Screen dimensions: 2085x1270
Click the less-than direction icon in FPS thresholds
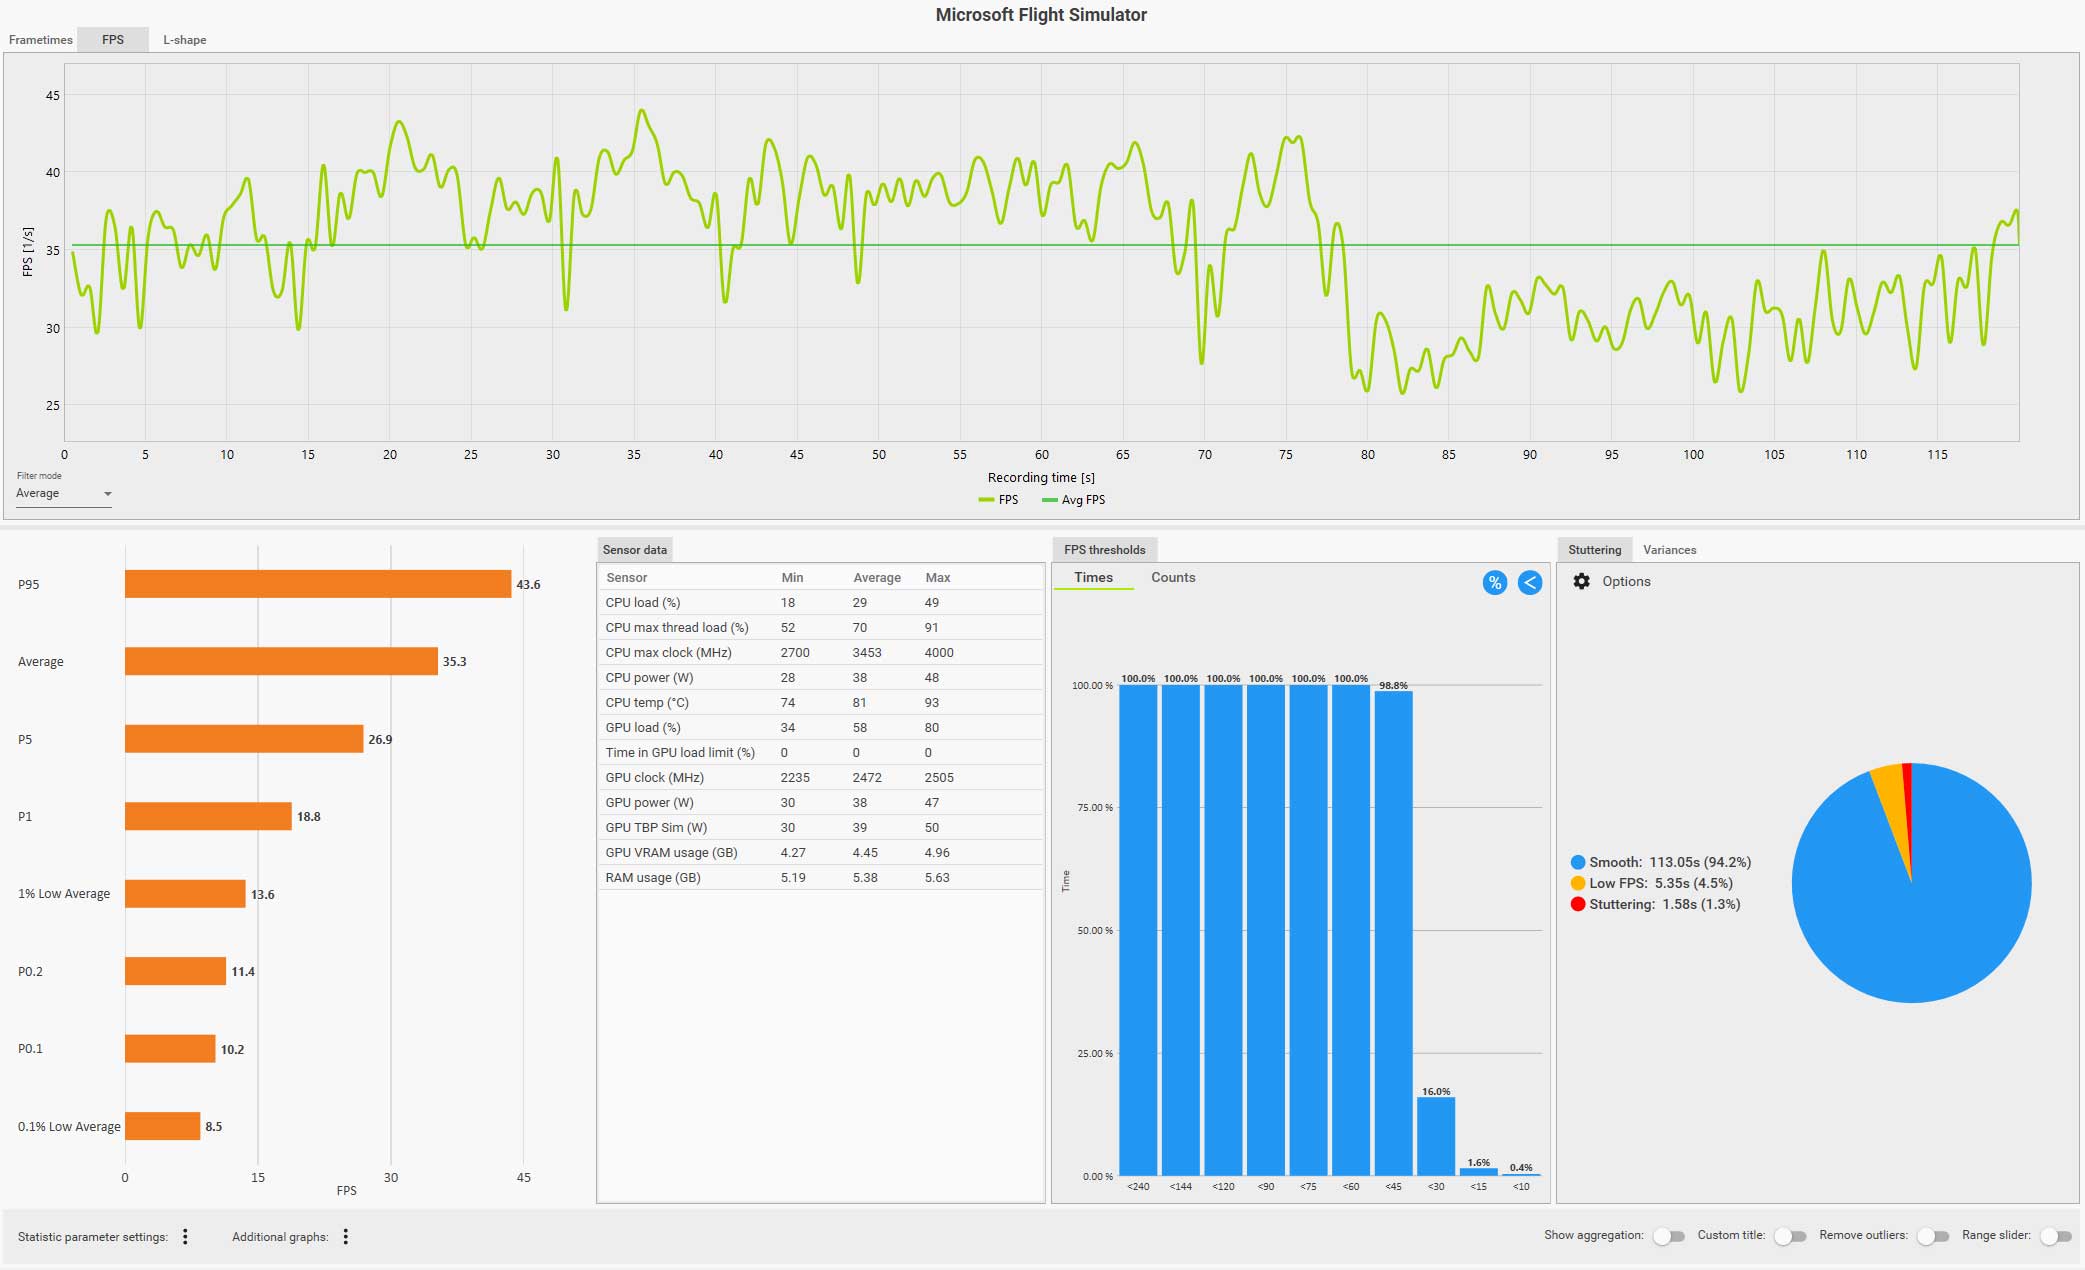point(1529,583)
